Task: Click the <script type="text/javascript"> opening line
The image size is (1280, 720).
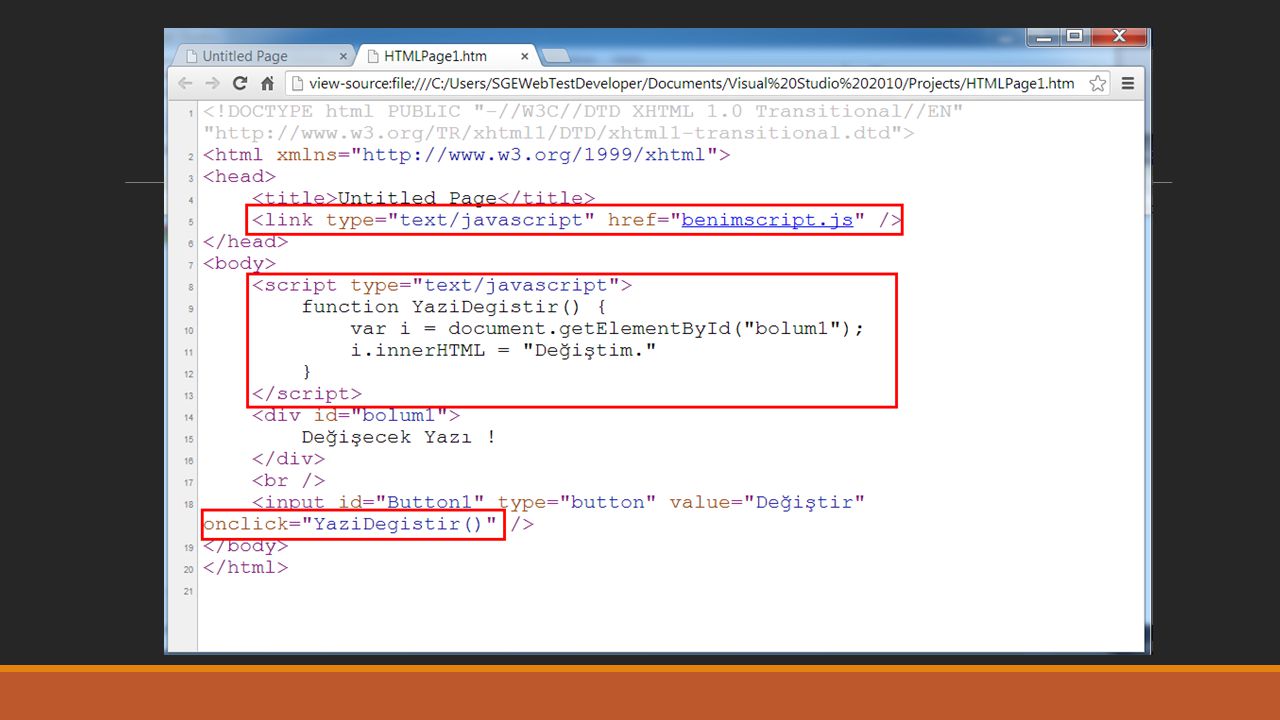Action: tap(441, 285)
